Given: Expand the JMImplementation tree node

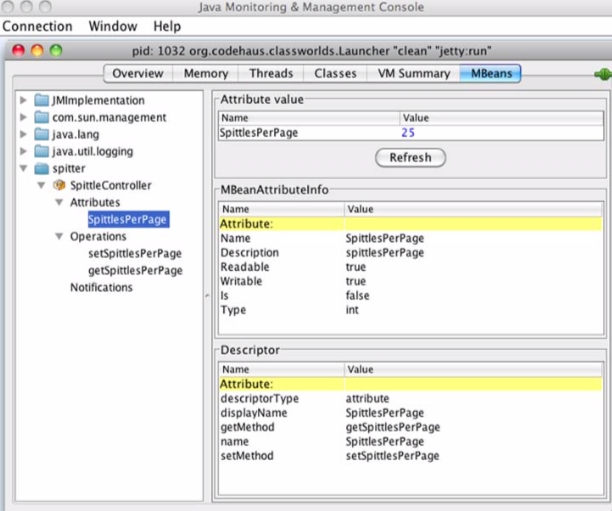Looking at the screenshot, I should point(23,101).
